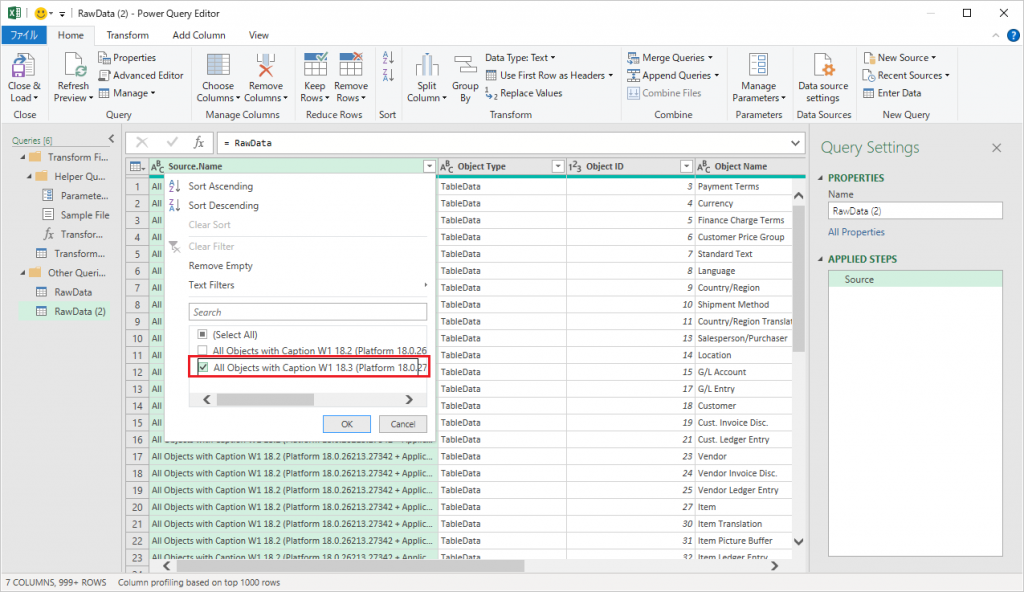Image resolution: width=1024 pixels, height=592 pixels.
Task: Click the Keep Rows icon
Action: [x=315, y=65]
